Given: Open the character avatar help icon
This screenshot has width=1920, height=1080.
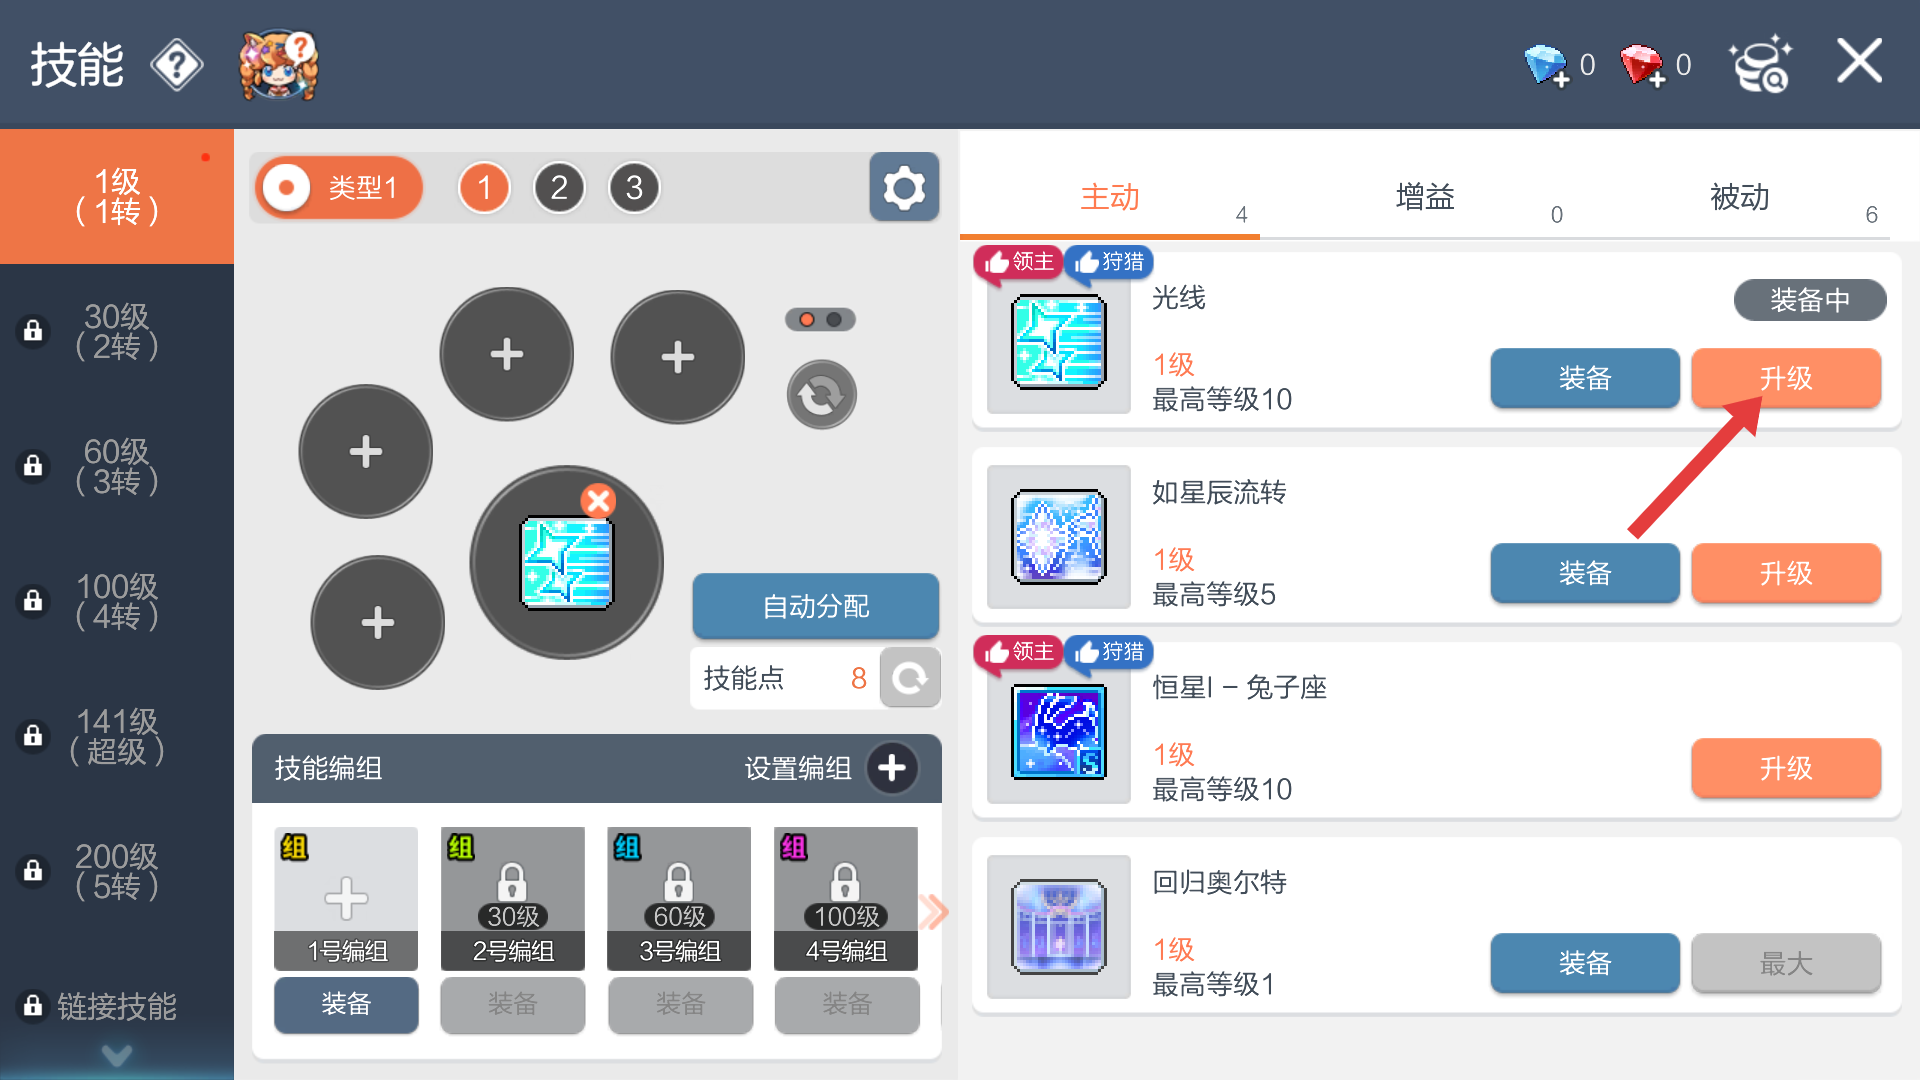Looking at the screenshot, I should (x=278, y=65).
